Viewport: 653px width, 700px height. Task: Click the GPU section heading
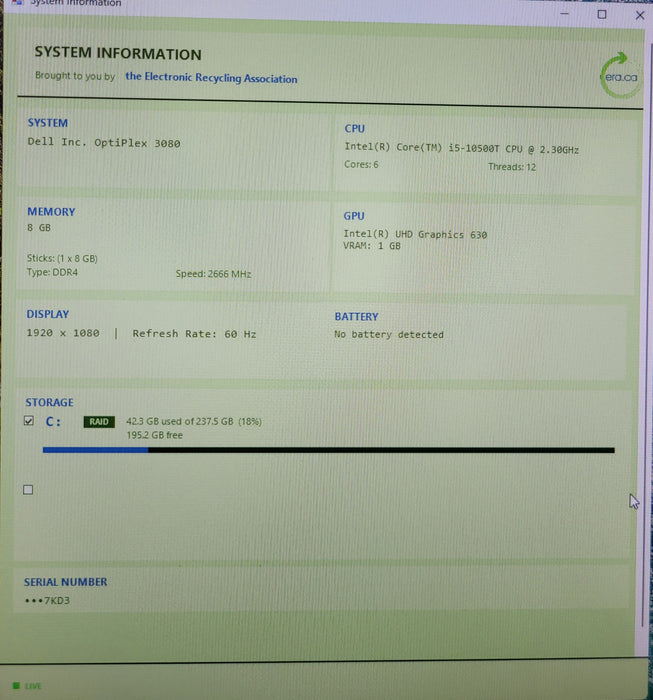pyautogui.click(x=354, y=216)
